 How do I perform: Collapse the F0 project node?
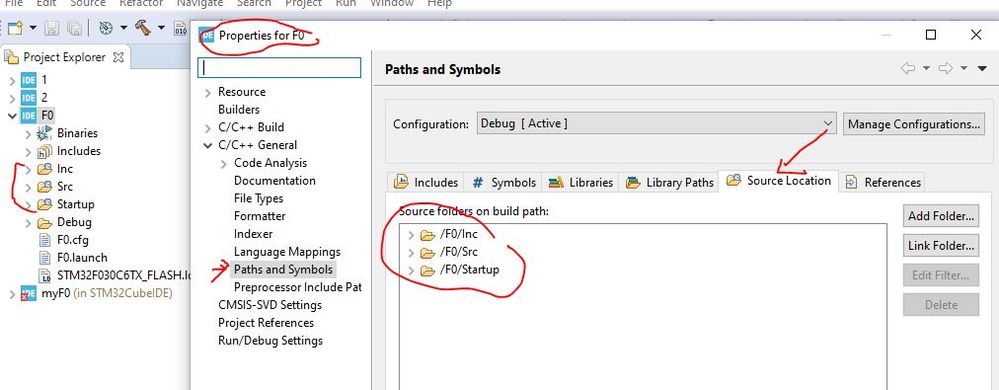12,115
